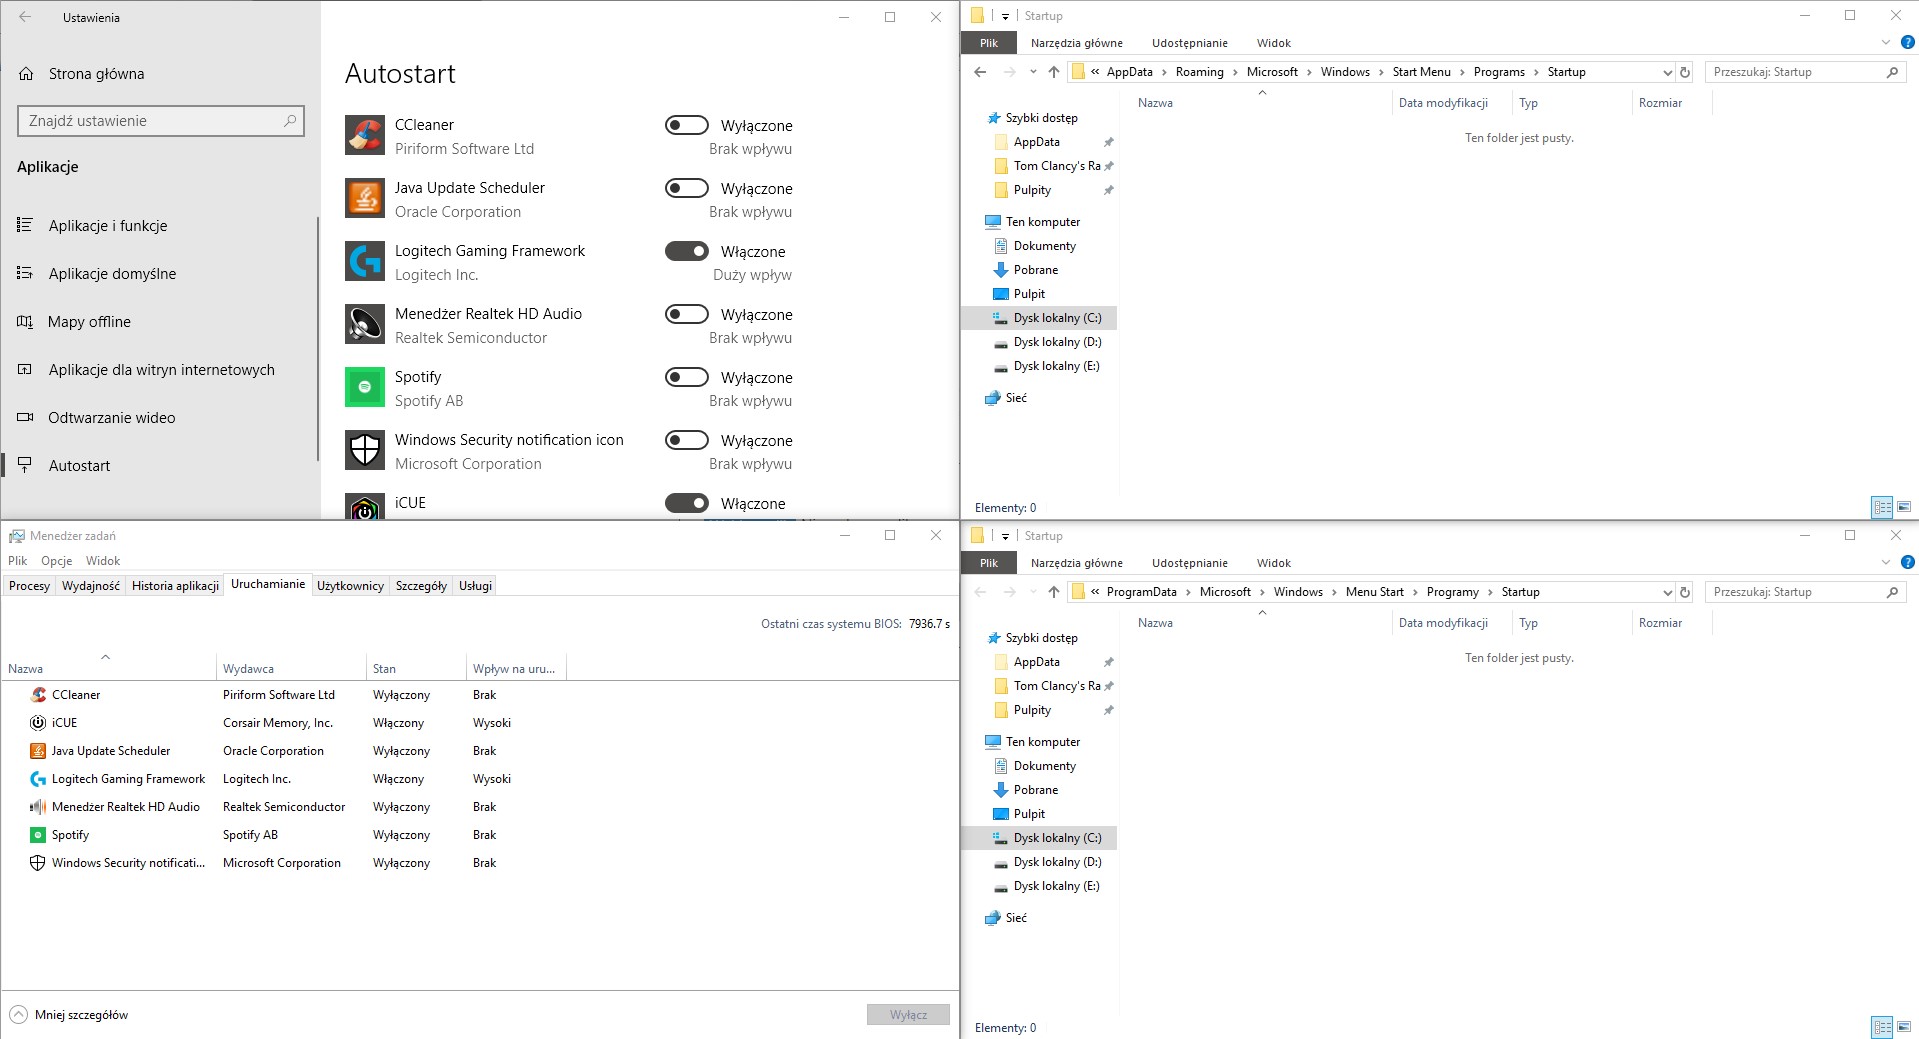This screenshot has height=1039, width=1919.
Task: Sort Task Manager list by Wydawca column
Action: coord(291,669)
